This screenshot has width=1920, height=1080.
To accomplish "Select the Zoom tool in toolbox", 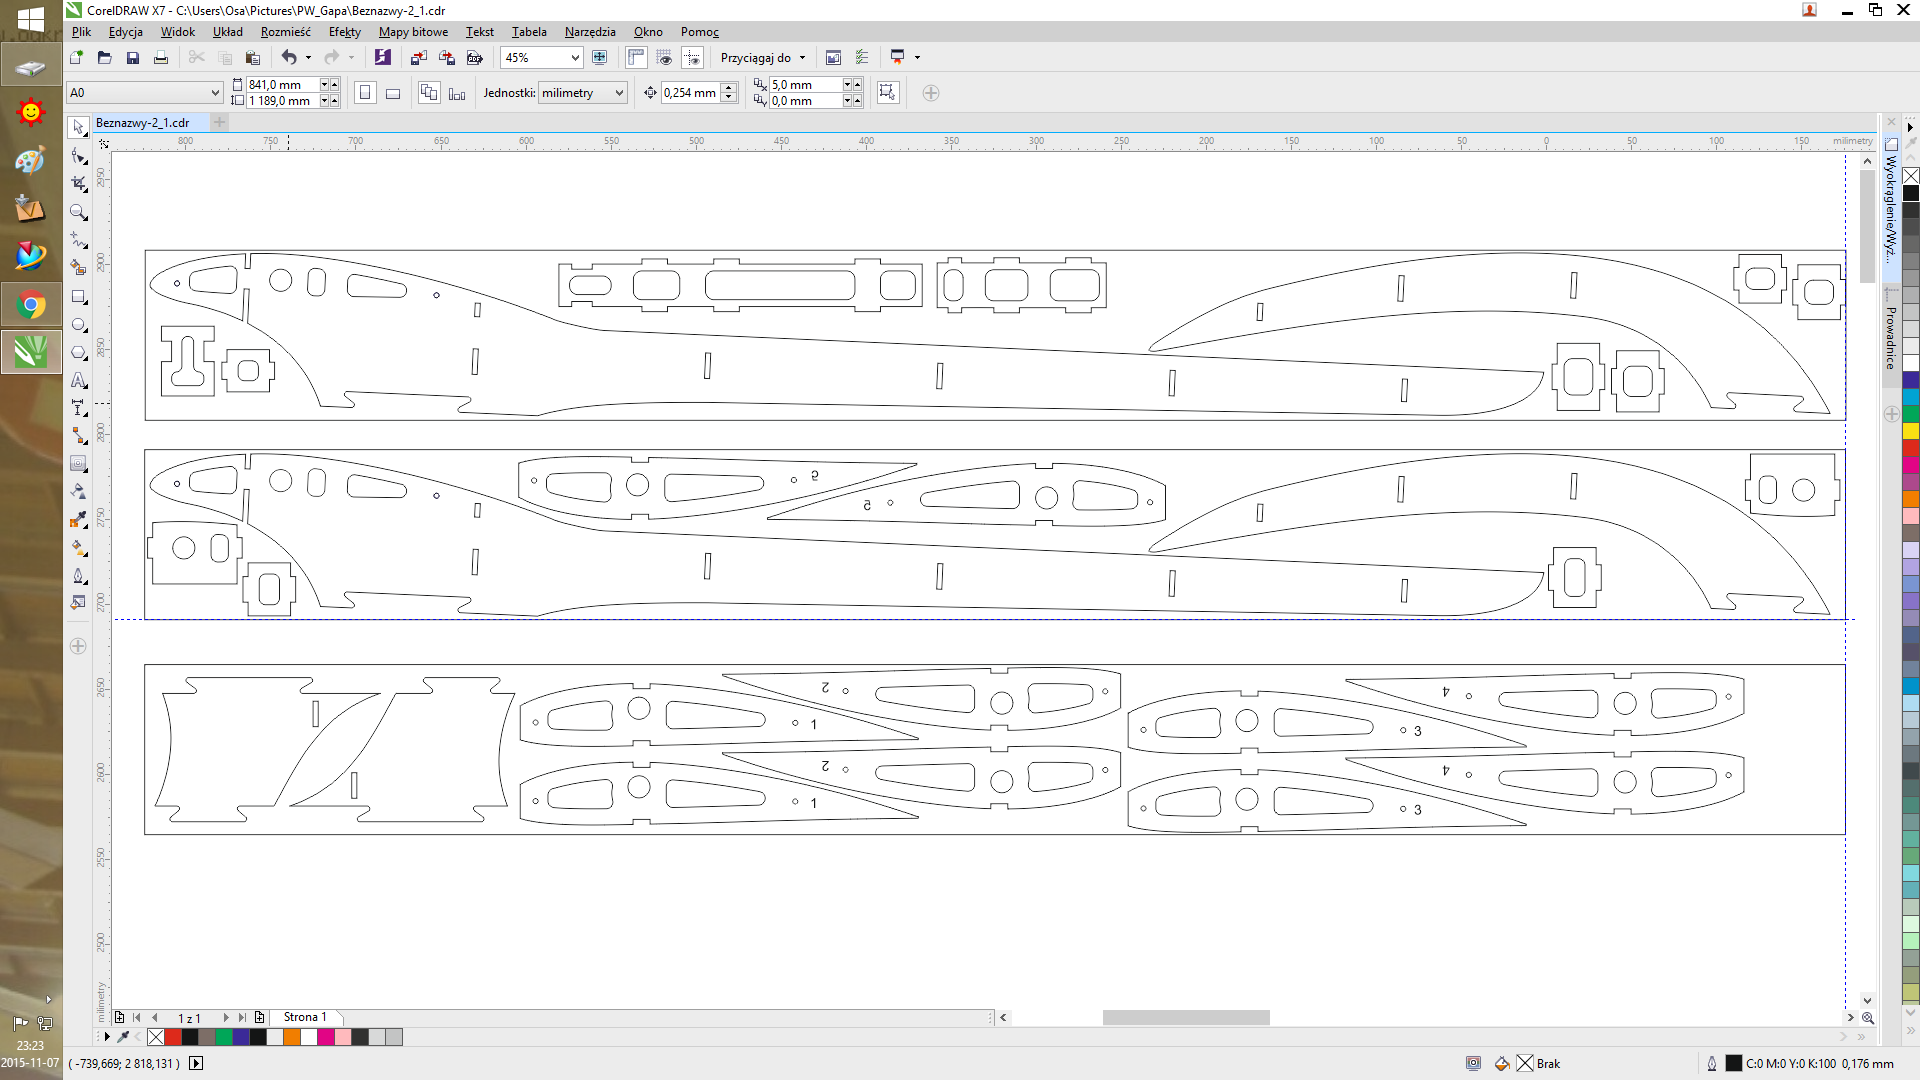I will [x=78, y=212].
